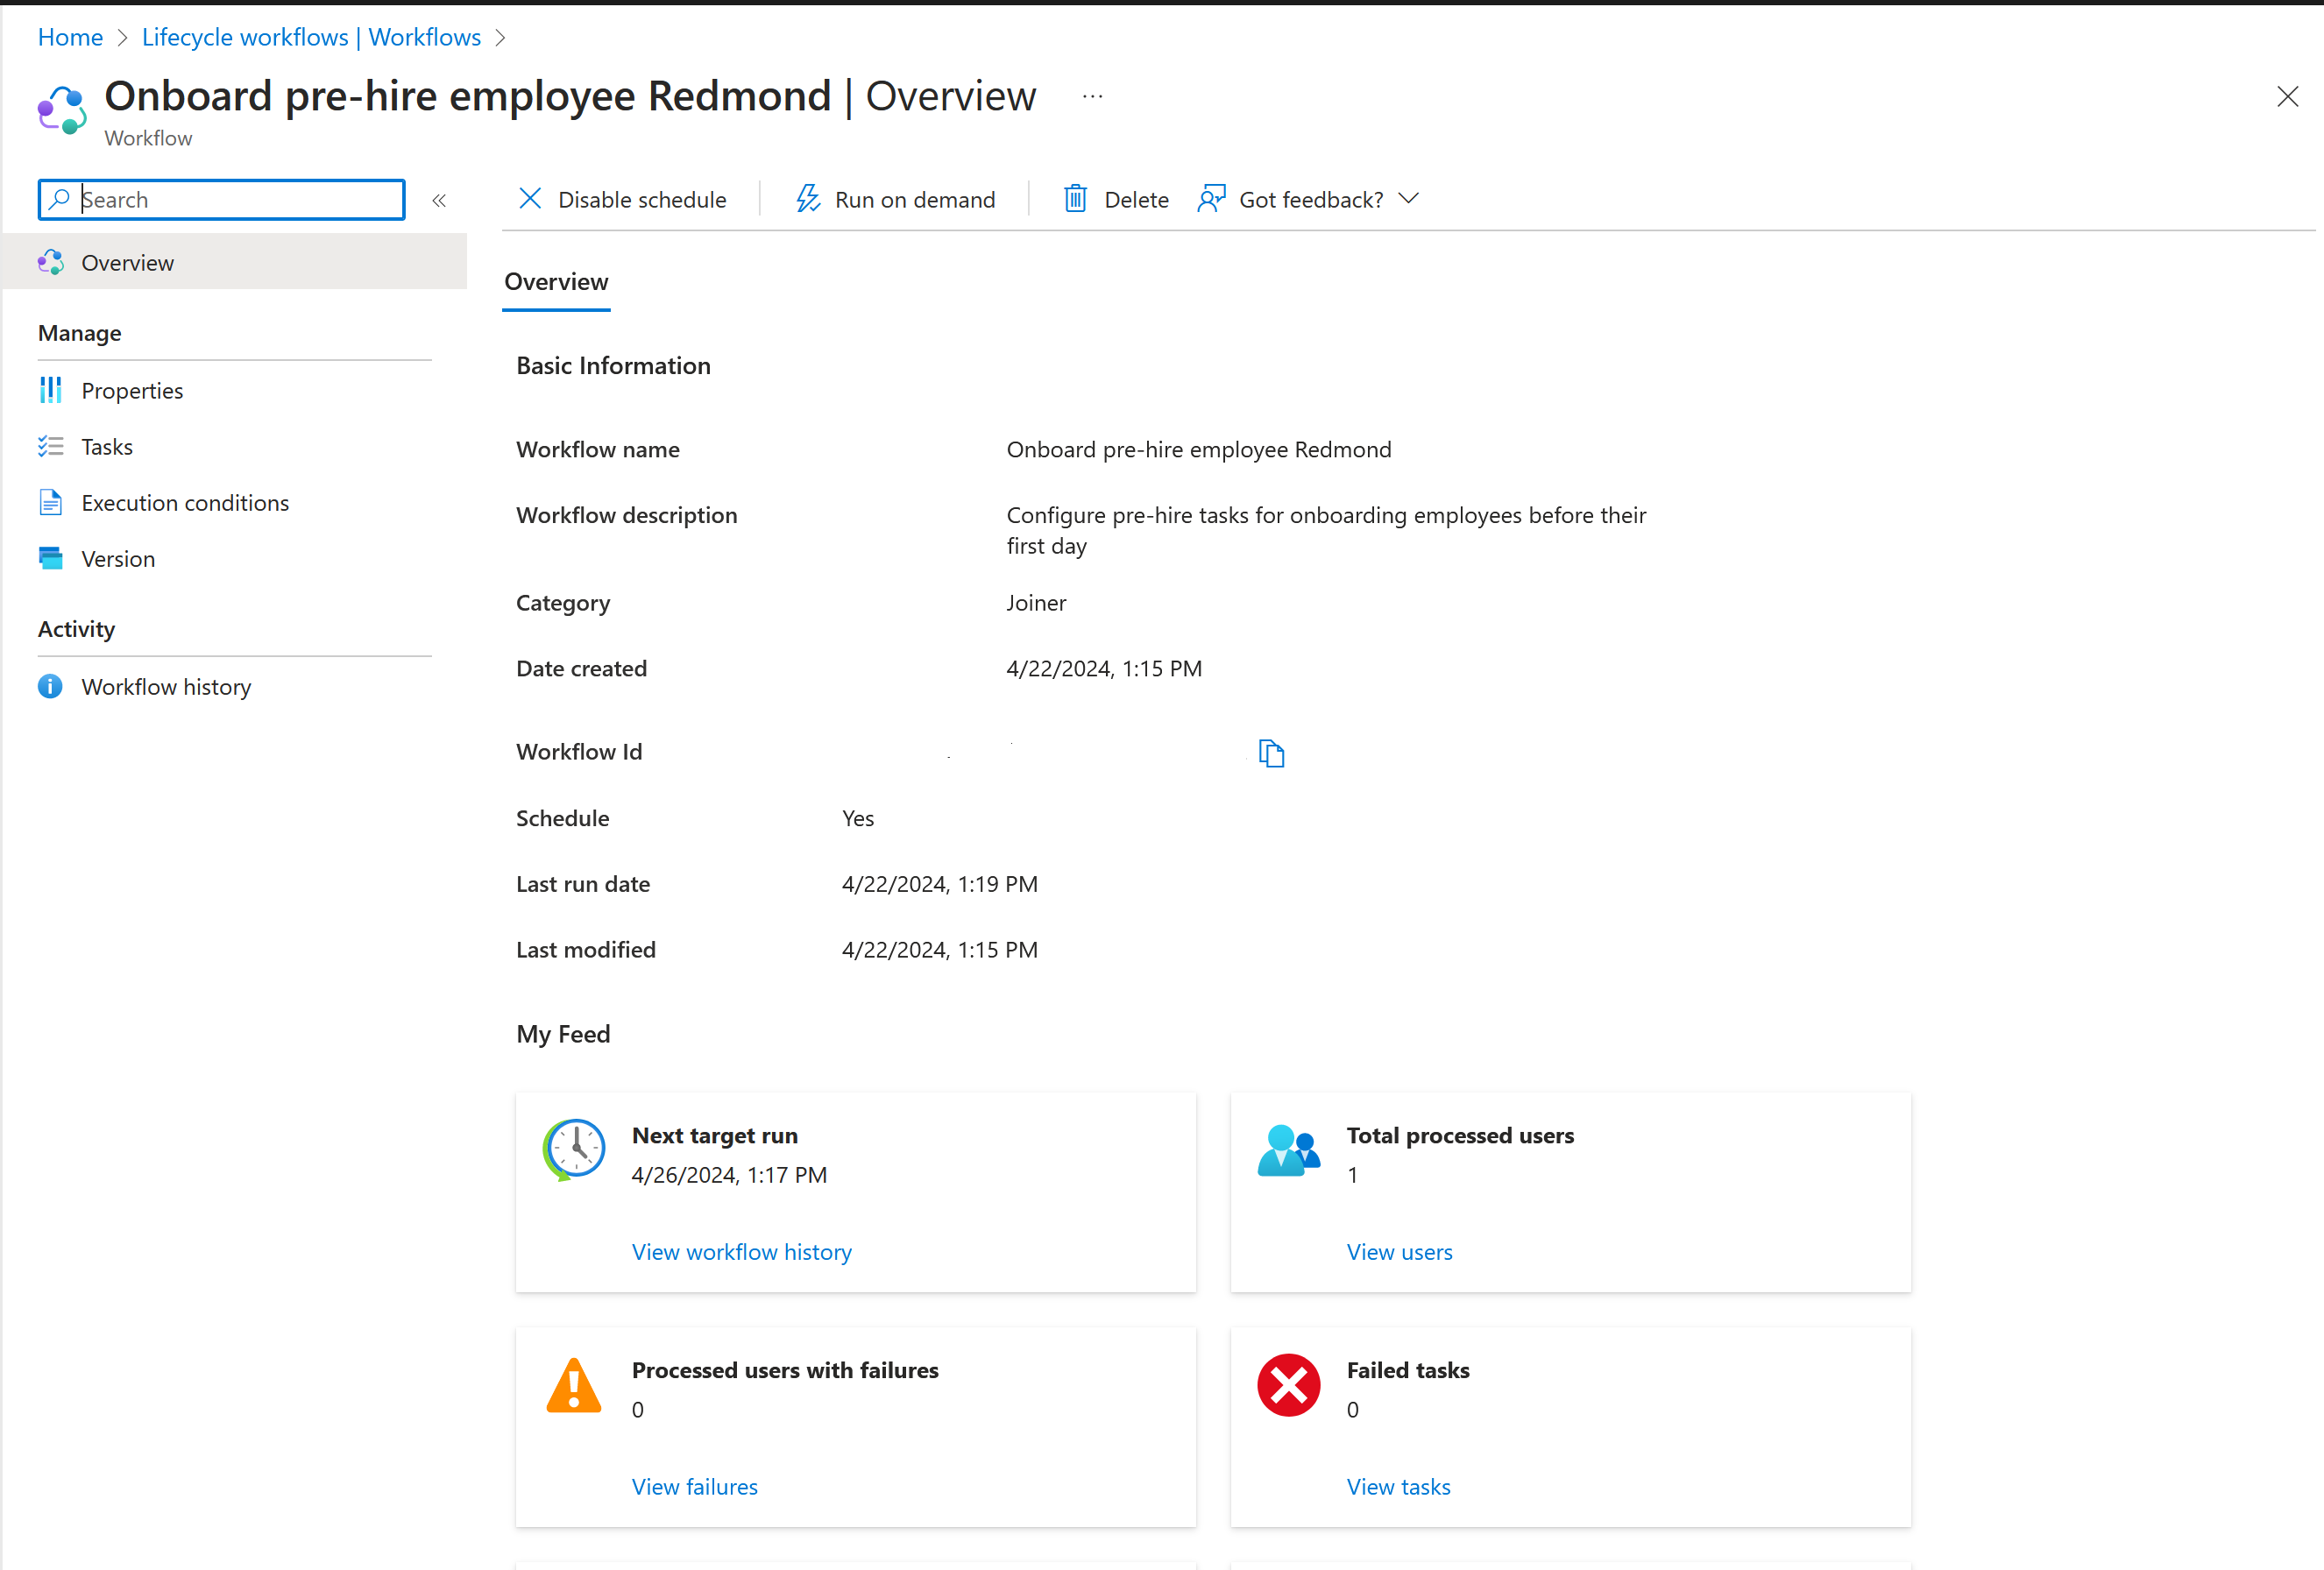2324x1570 pixels.
Task: Open the ellipsis more options menu
Action: click(1092, 96)
